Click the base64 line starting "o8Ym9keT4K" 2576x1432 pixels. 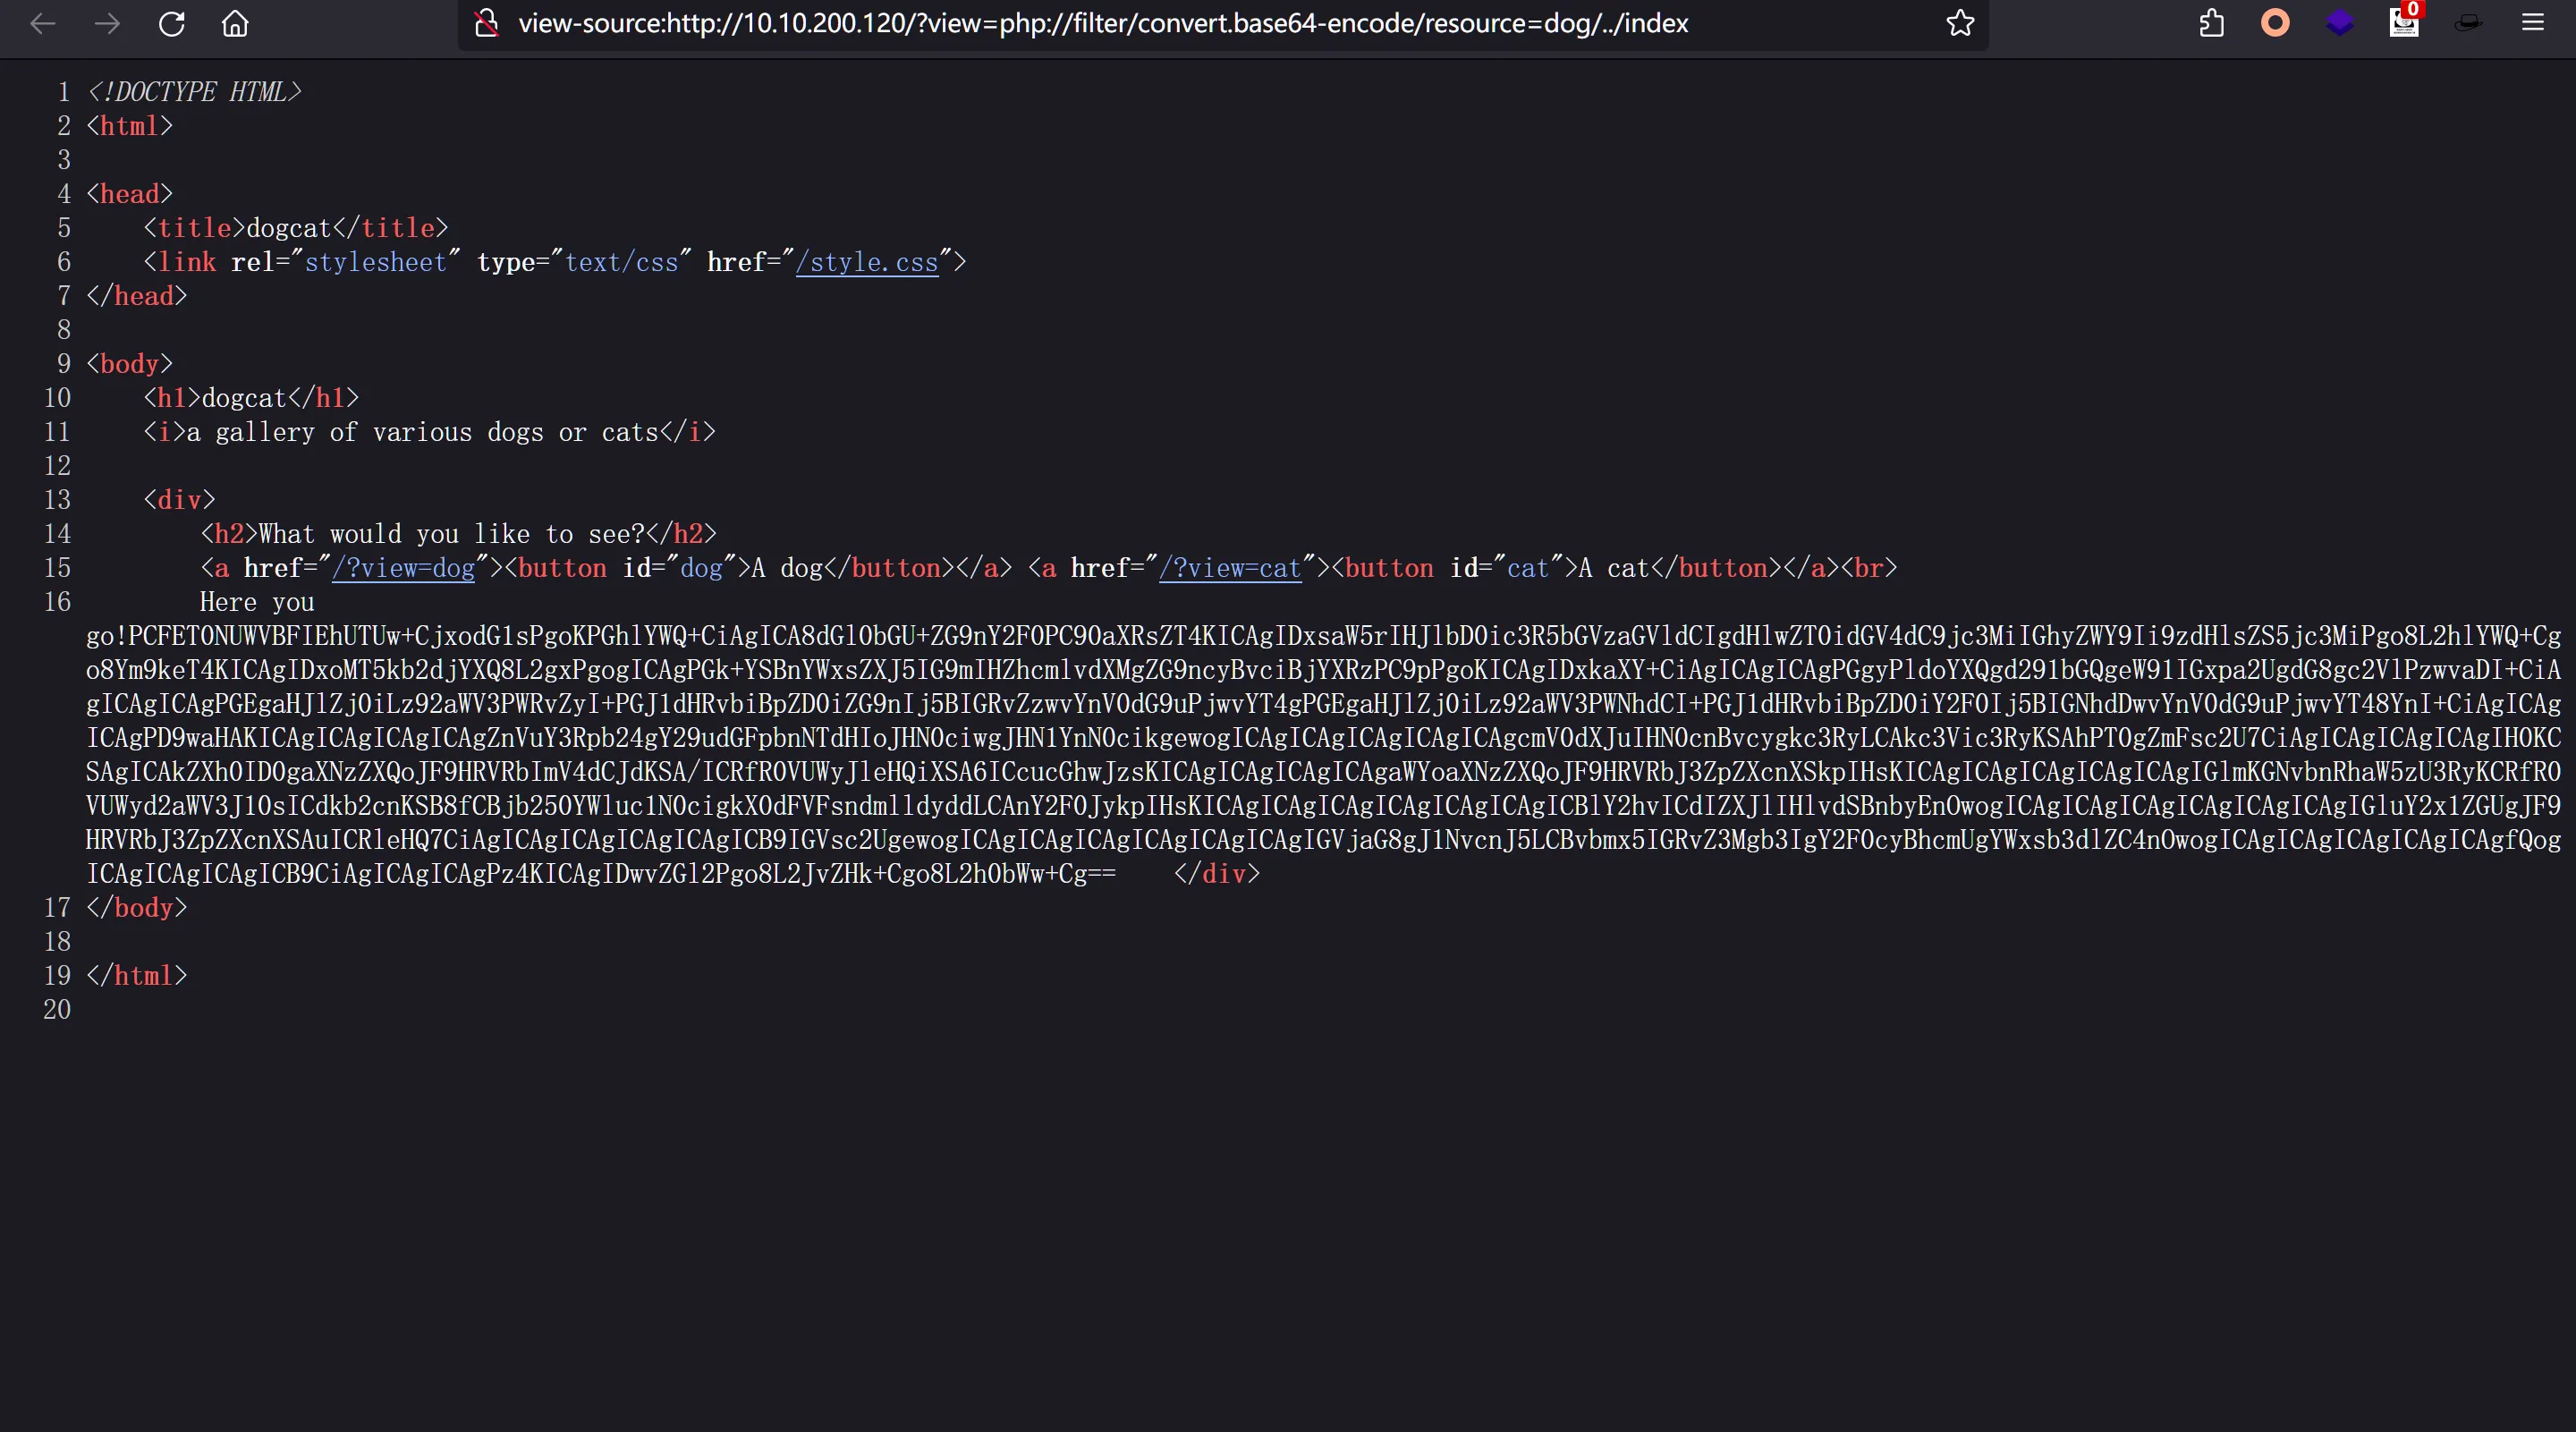pos(1323,670)
